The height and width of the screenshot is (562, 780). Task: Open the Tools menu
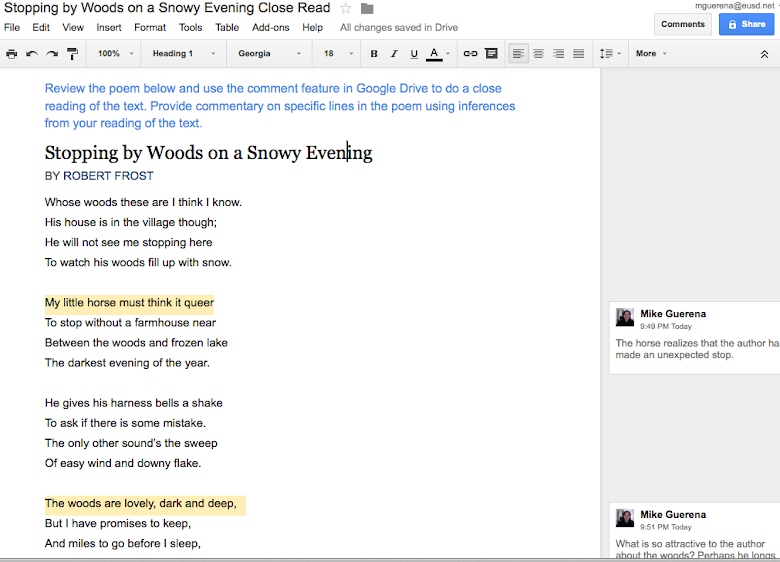(191, 28)
